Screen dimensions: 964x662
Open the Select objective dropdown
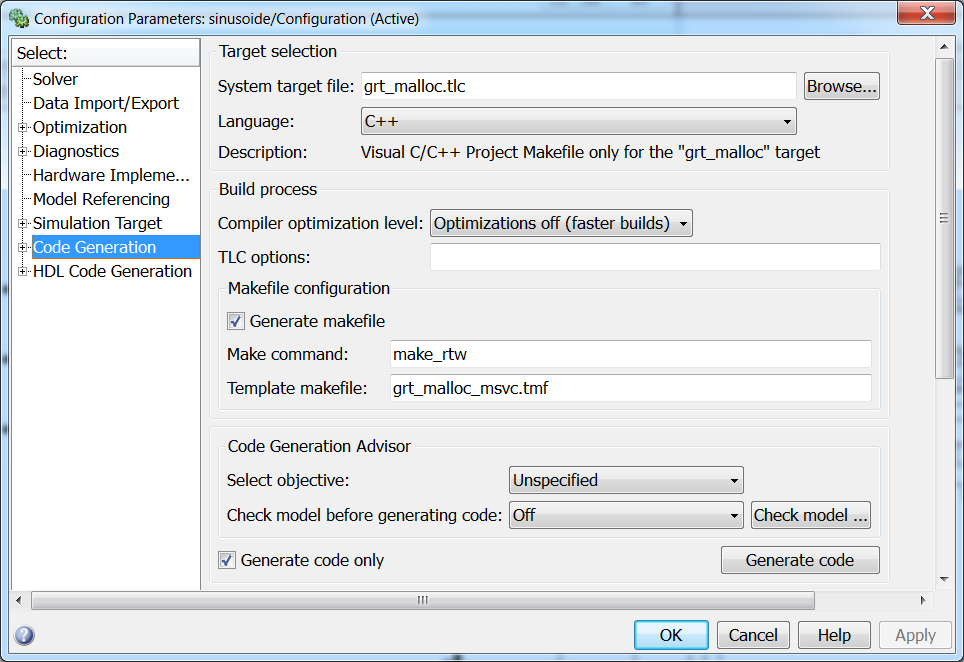point(625,480)
